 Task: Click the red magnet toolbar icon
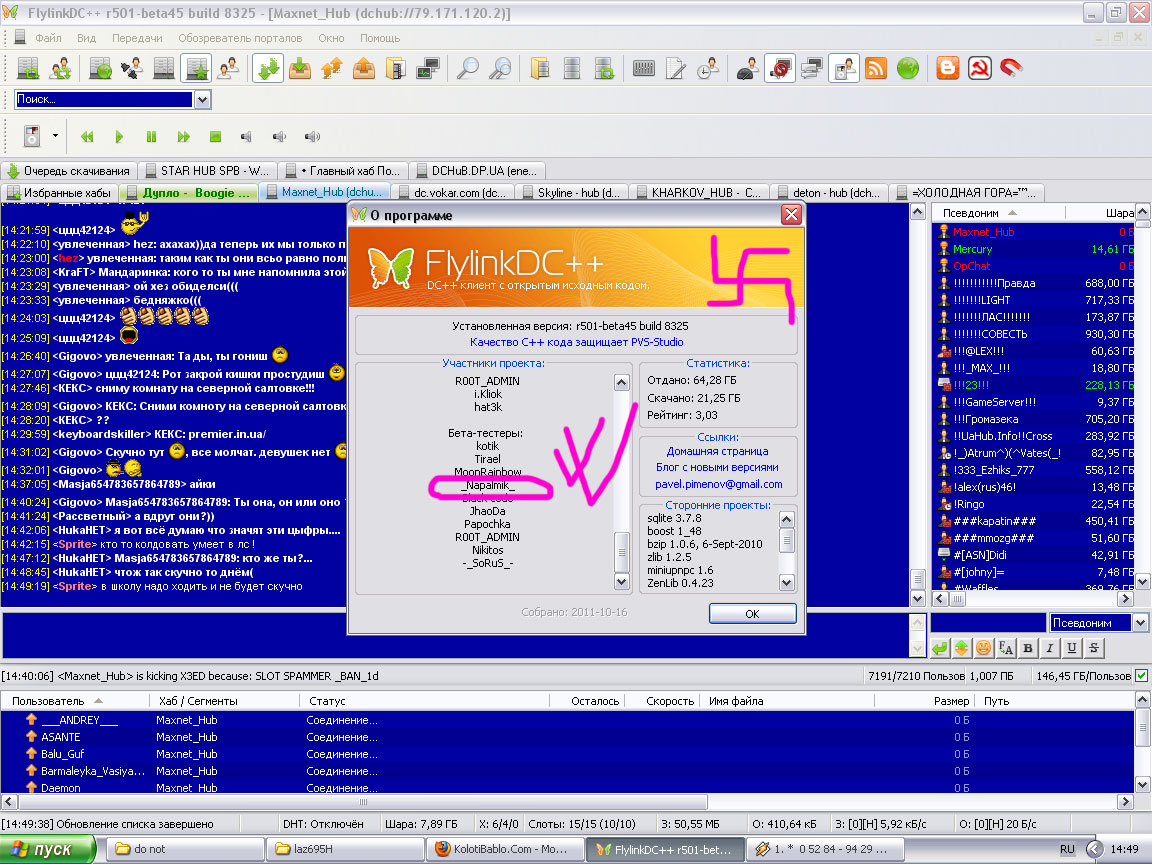(1012, 69)
